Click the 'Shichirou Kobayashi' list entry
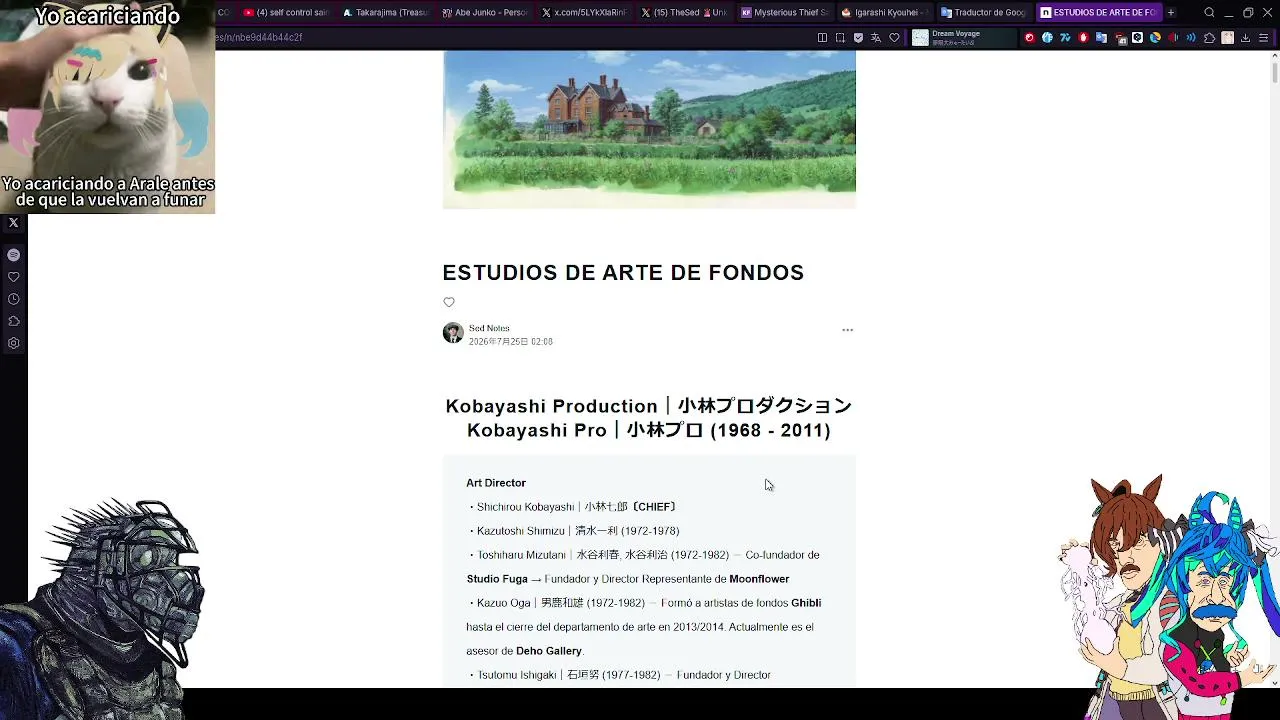The height and width of the screenshot is (720, 1280). tap(572, 507)
